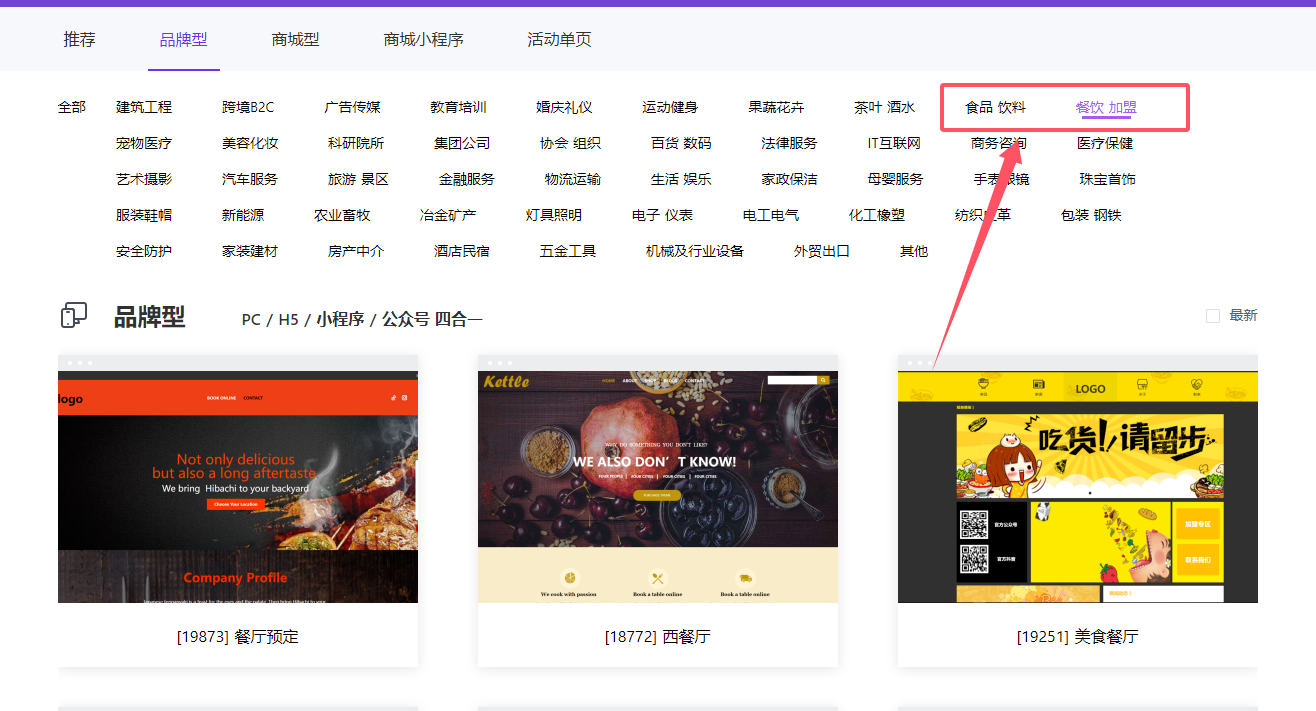This screenshot has height=711, width=1316.
Task: Select the 其他 category
Action: [x=914, y=251]
